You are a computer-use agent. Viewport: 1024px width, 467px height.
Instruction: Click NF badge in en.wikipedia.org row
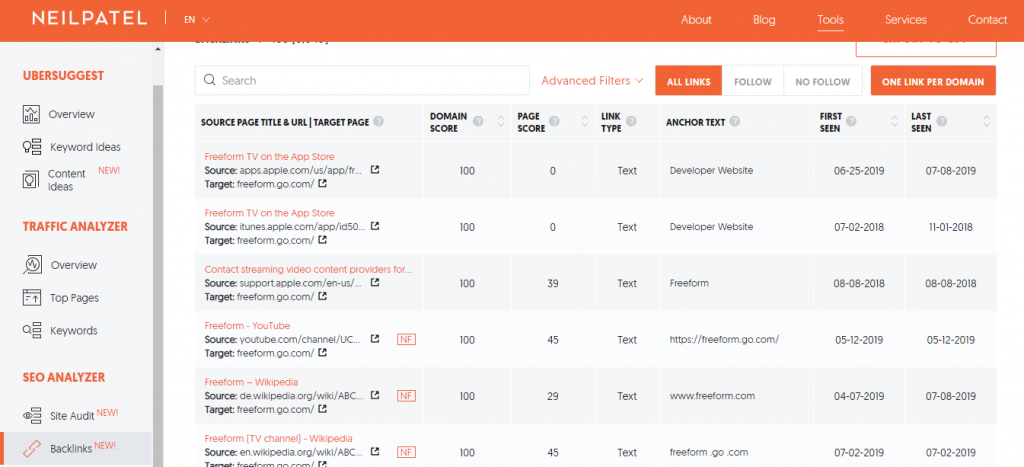406,452
